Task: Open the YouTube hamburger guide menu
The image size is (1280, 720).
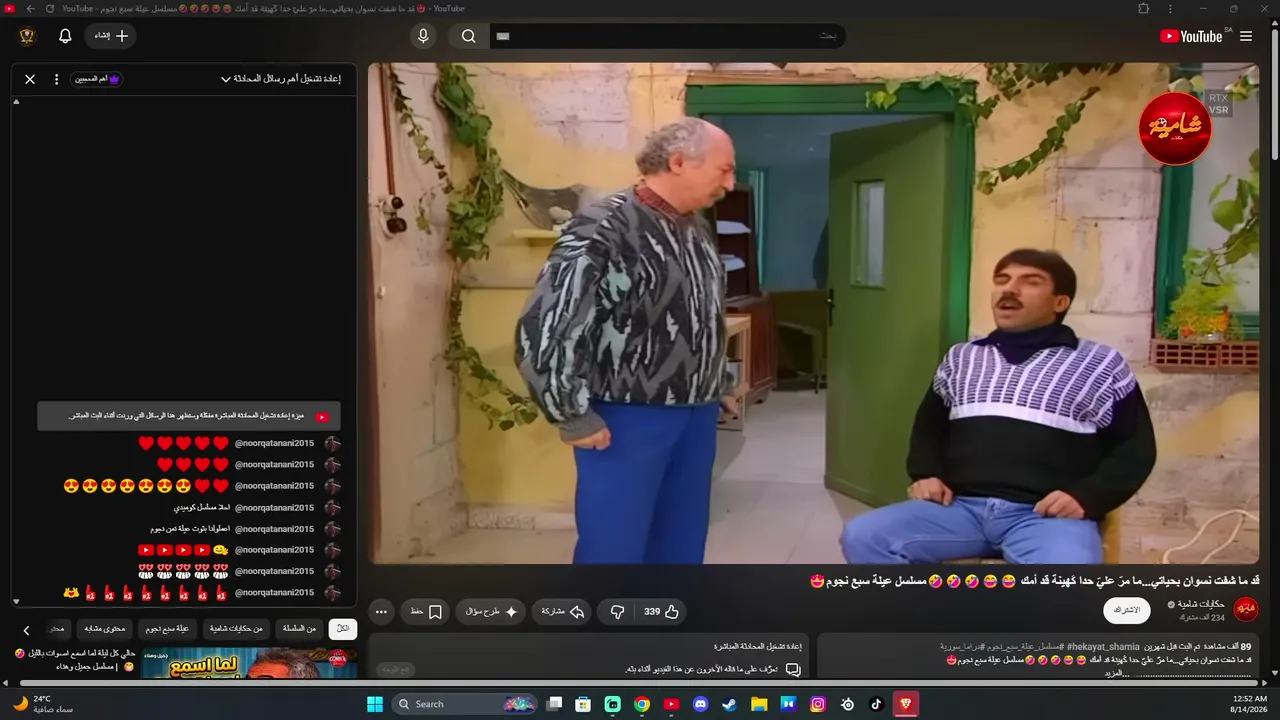Action: point(1245,36)
